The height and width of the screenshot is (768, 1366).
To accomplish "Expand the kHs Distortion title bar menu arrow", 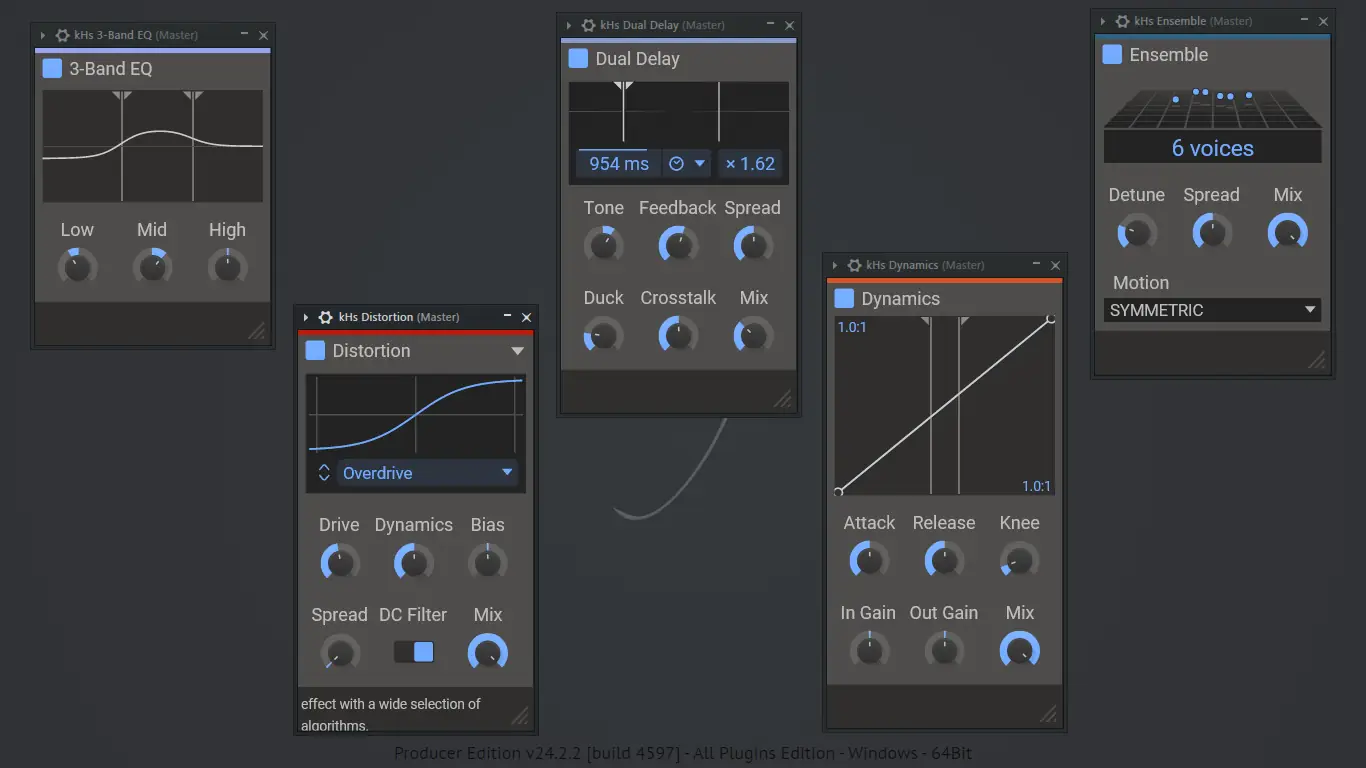I will point(307,317).
